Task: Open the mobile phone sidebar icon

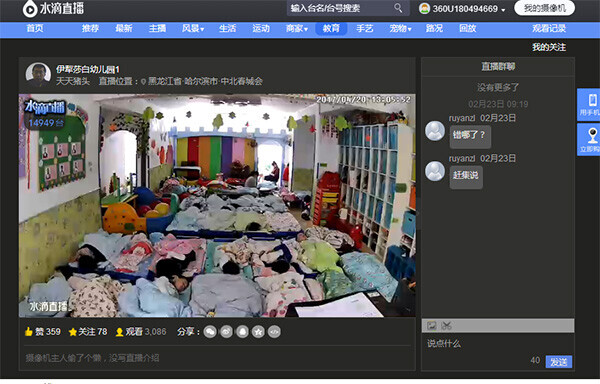Action: point(589,105)
